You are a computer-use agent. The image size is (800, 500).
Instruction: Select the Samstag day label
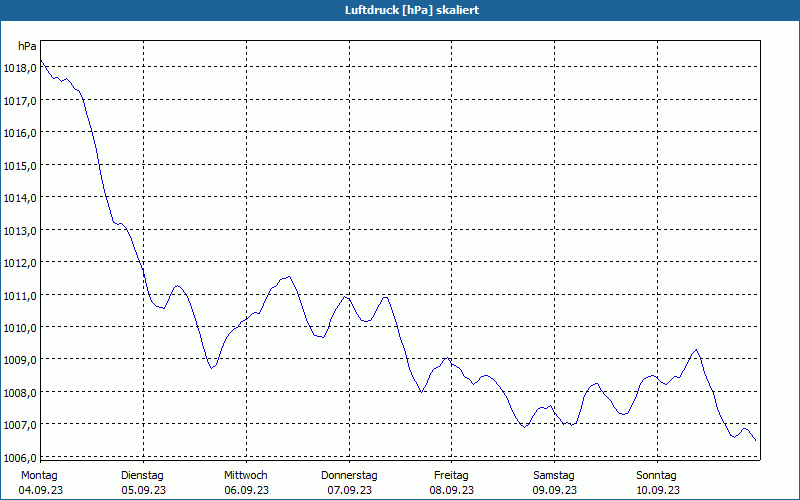554,475
